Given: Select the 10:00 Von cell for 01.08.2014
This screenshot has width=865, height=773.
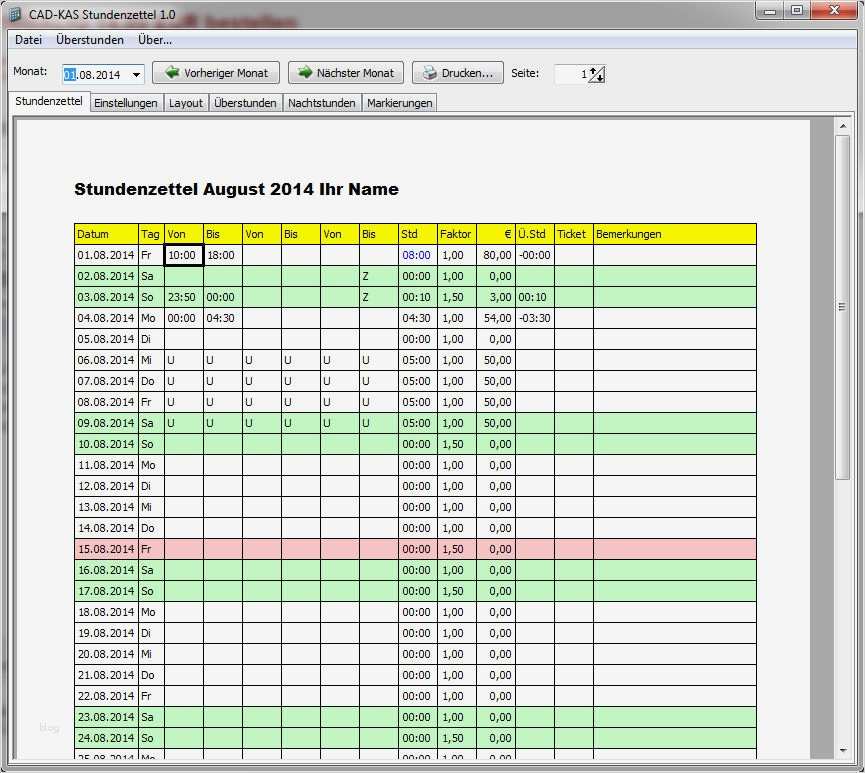Looking at the screenshot, I should click(183, 255).
